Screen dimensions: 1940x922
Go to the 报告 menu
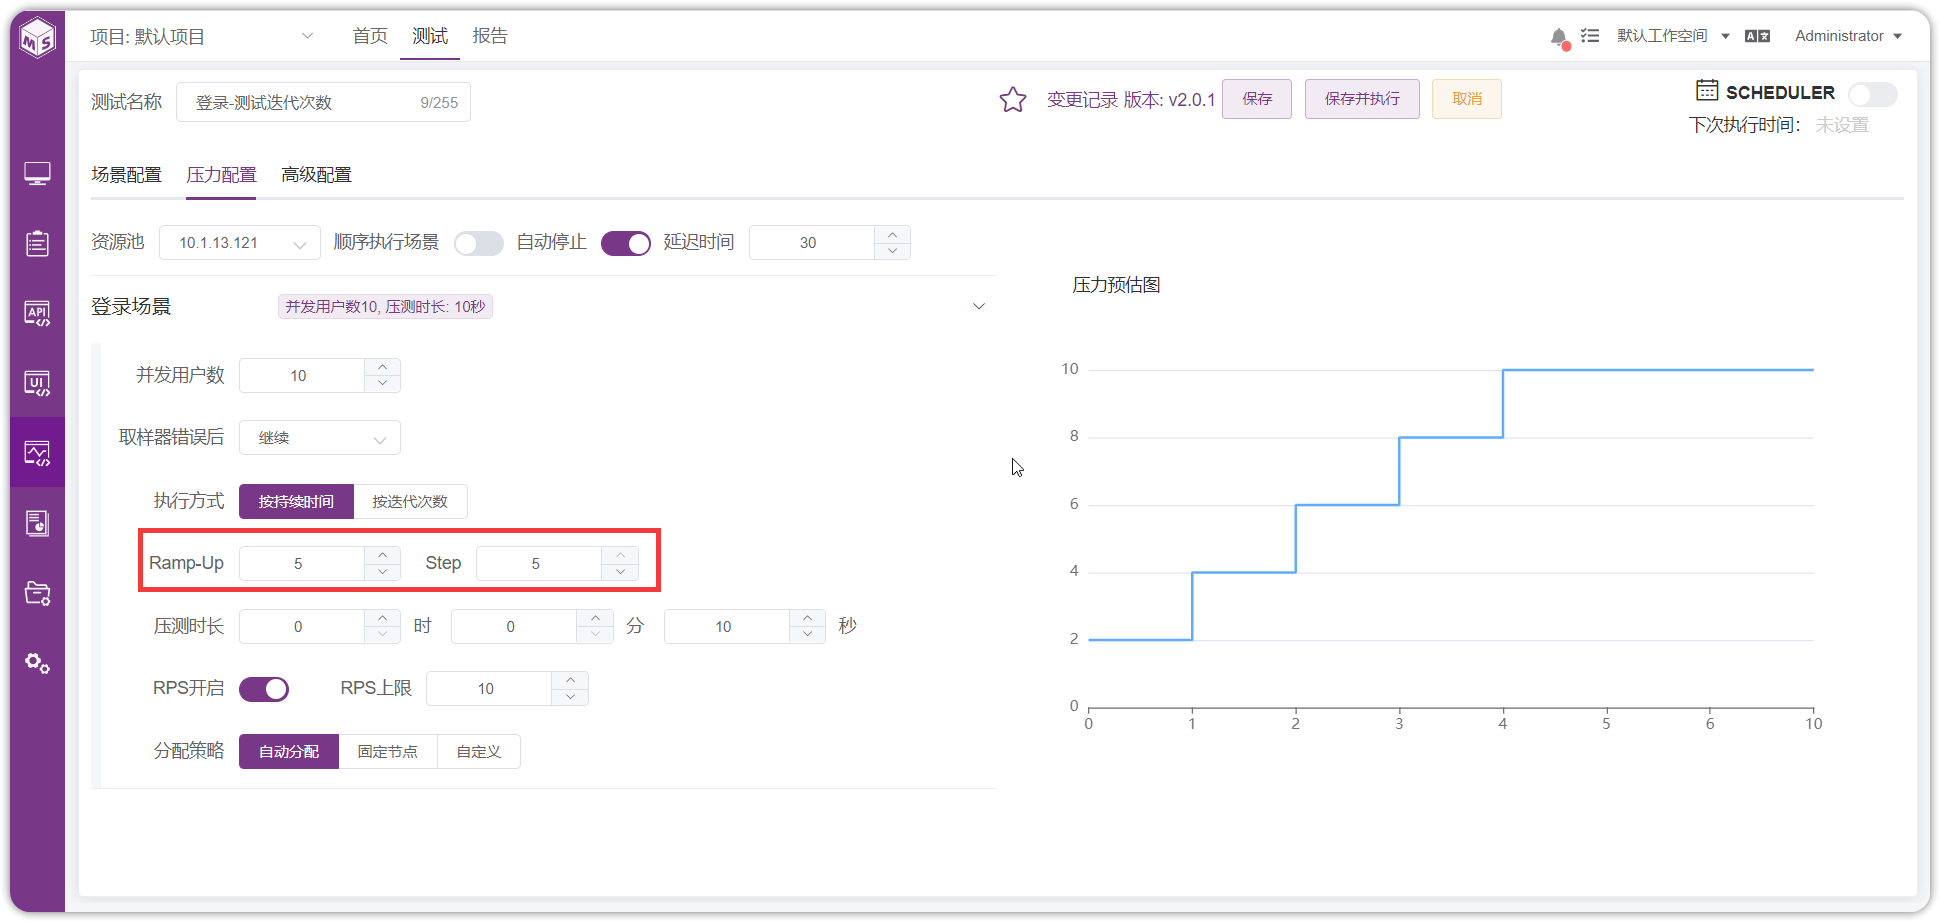point(490,36)
